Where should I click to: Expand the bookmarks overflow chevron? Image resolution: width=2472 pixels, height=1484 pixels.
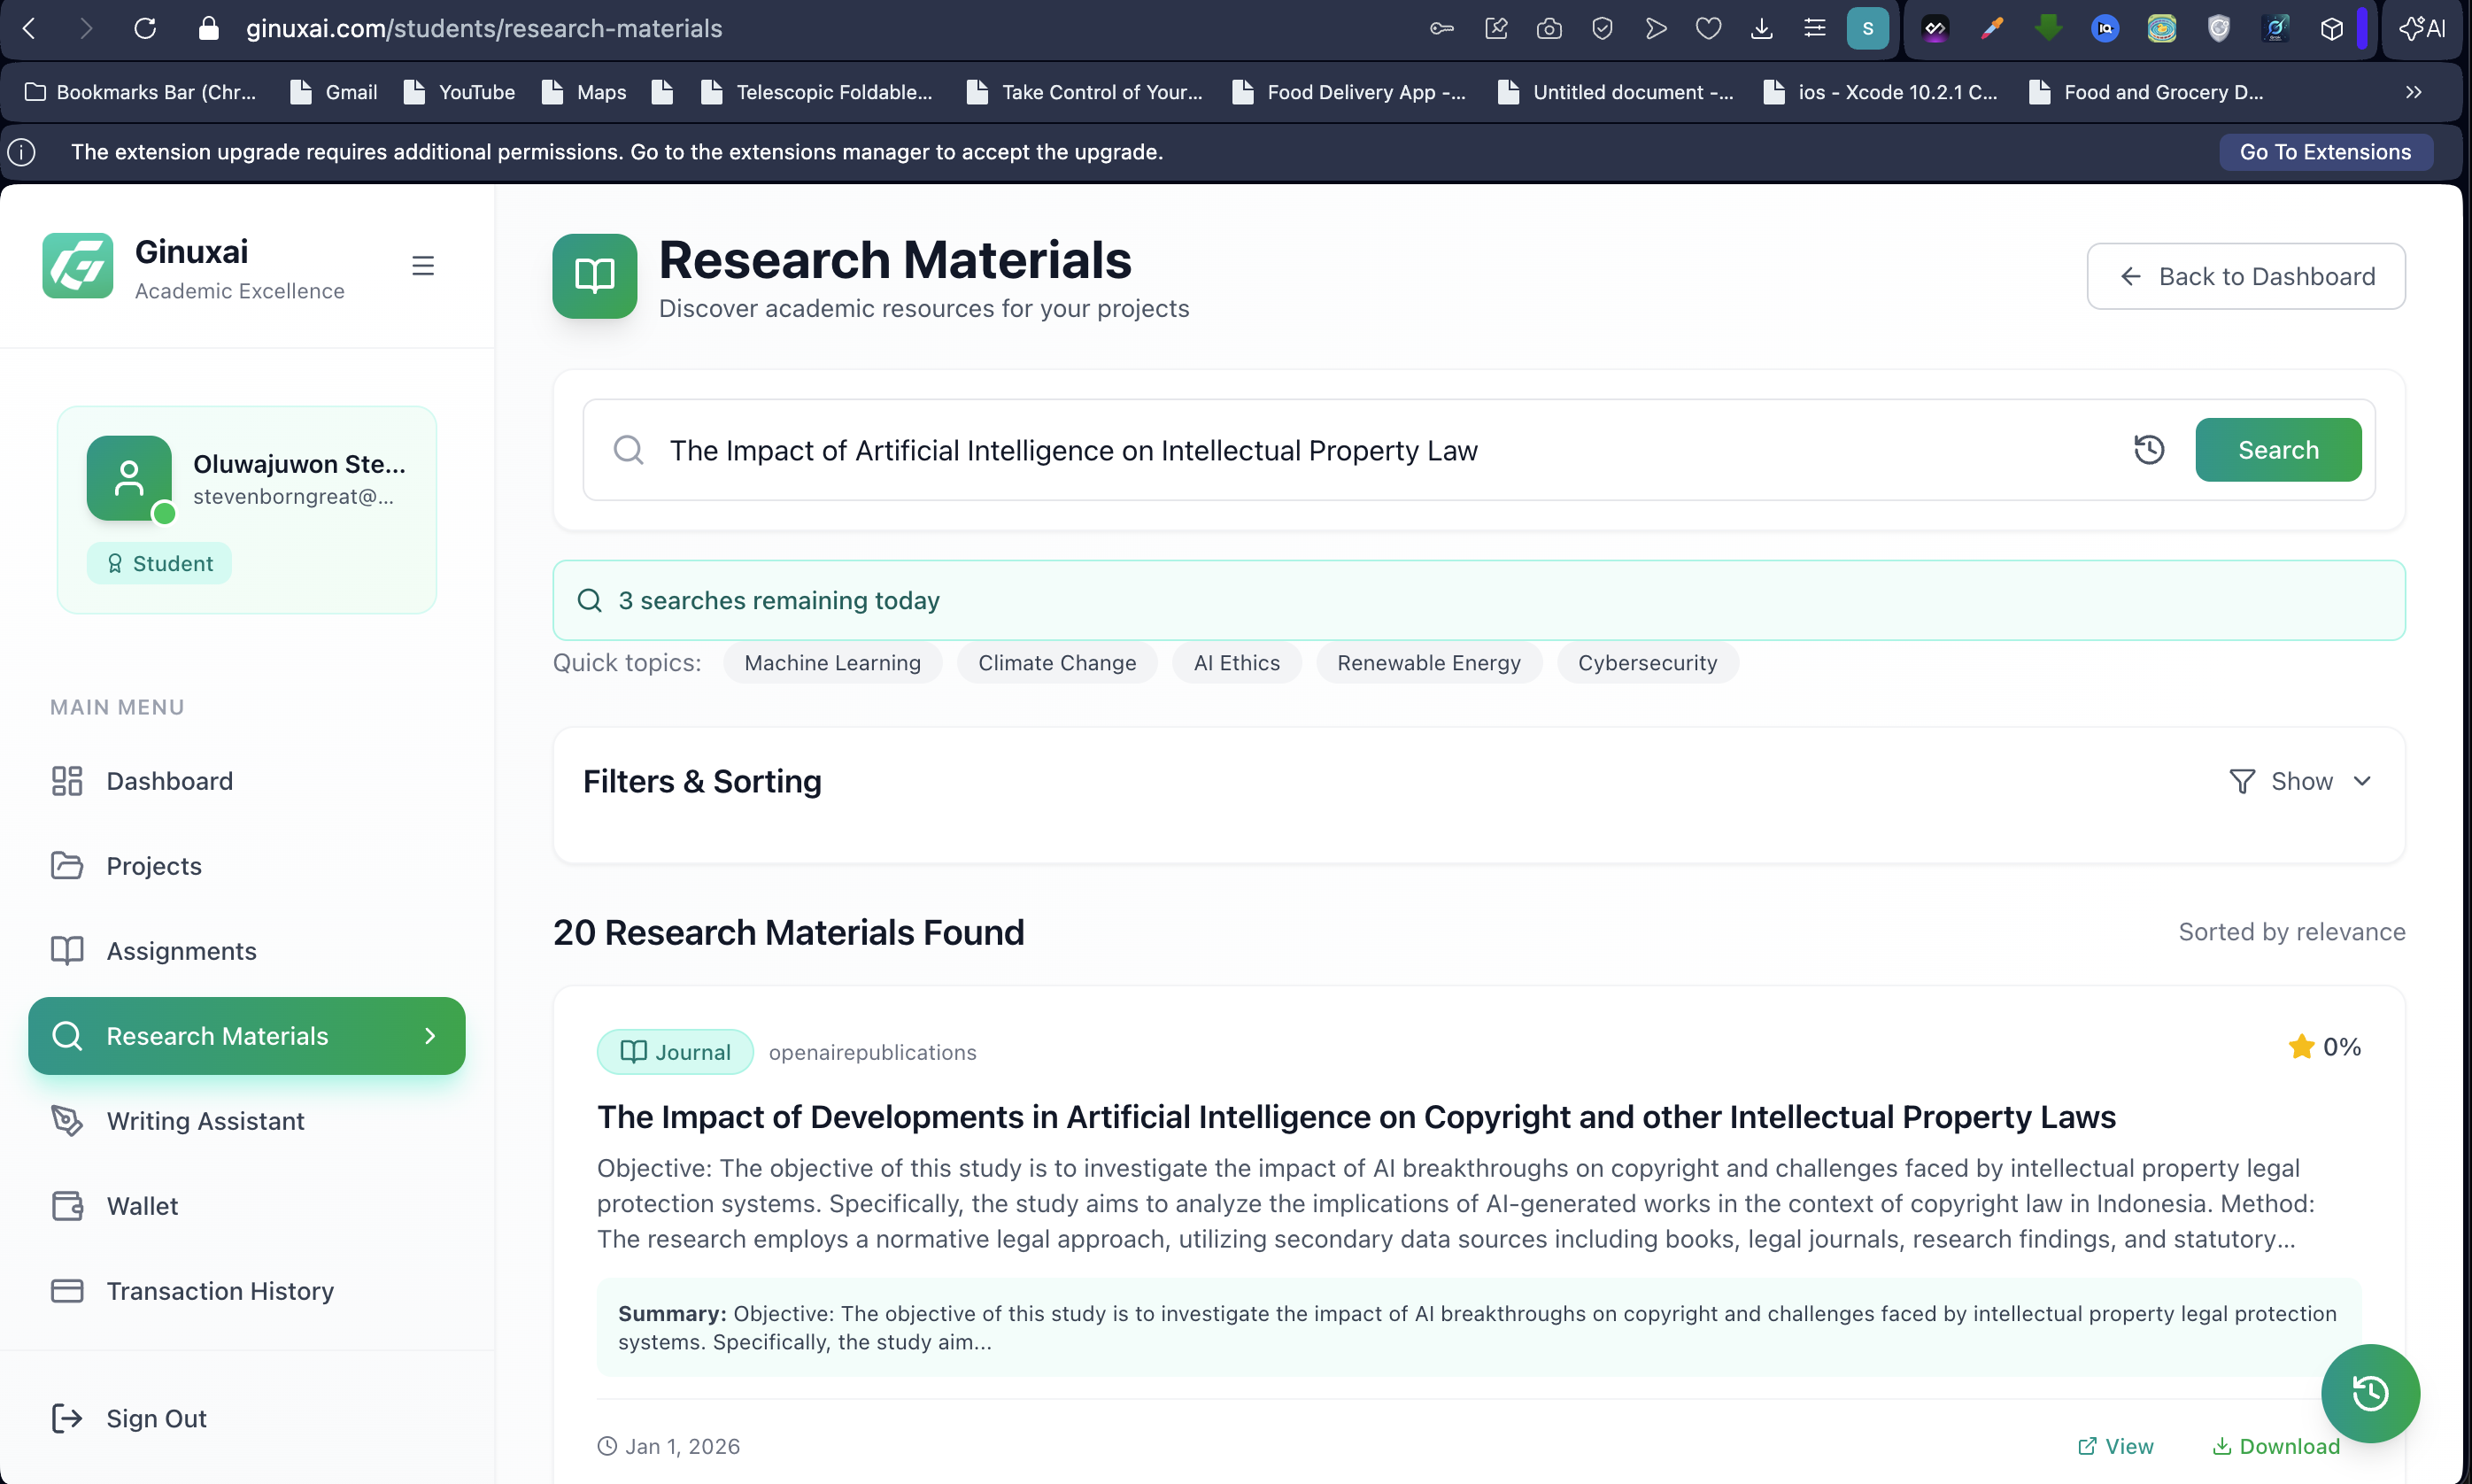point(2413,92)
